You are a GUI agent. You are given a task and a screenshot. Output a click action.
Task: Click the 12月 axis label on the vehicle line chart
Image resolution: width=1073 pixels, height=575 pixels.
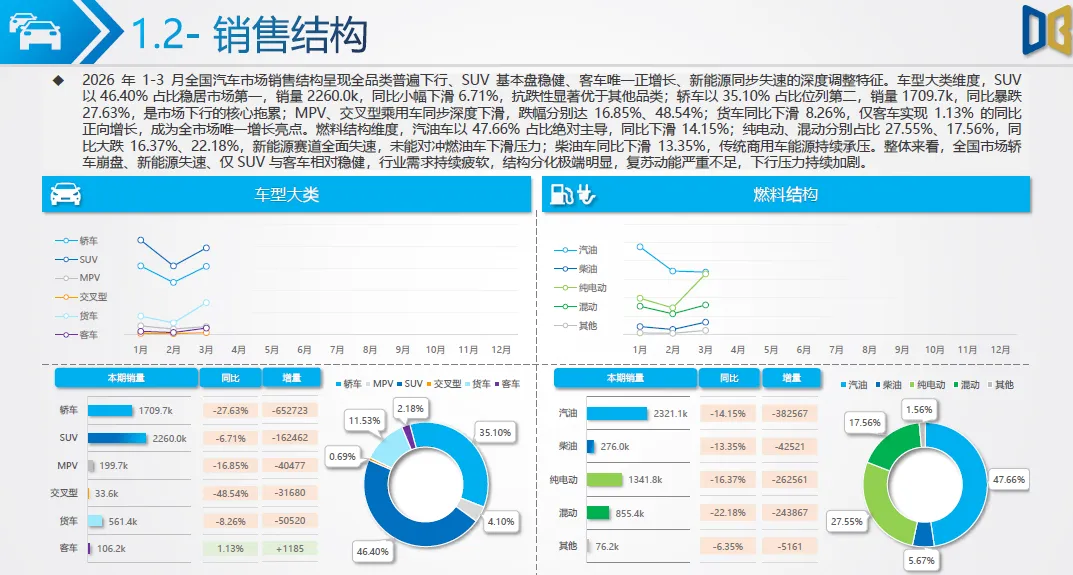(501, 350)
